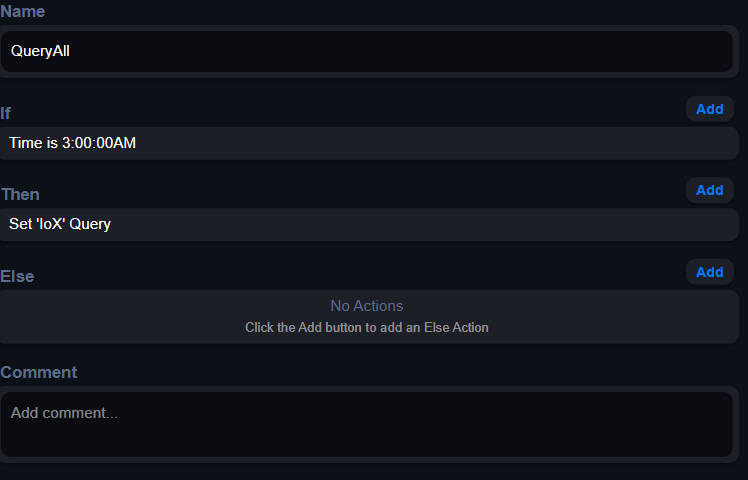Click the If section label
Viewport: 748px width, 480px height.
5,114
